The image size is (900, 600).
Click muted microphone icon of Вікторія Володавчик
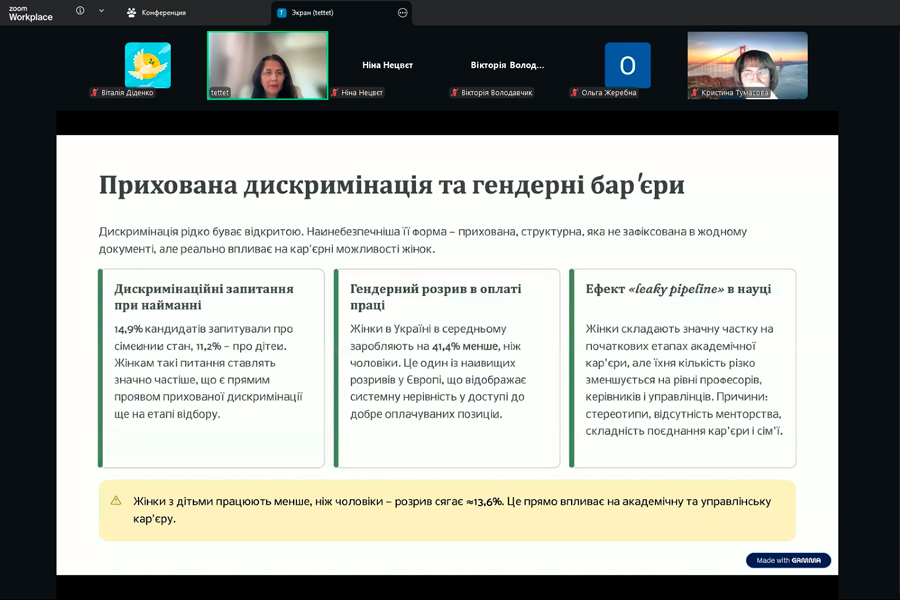coord(455,92)
